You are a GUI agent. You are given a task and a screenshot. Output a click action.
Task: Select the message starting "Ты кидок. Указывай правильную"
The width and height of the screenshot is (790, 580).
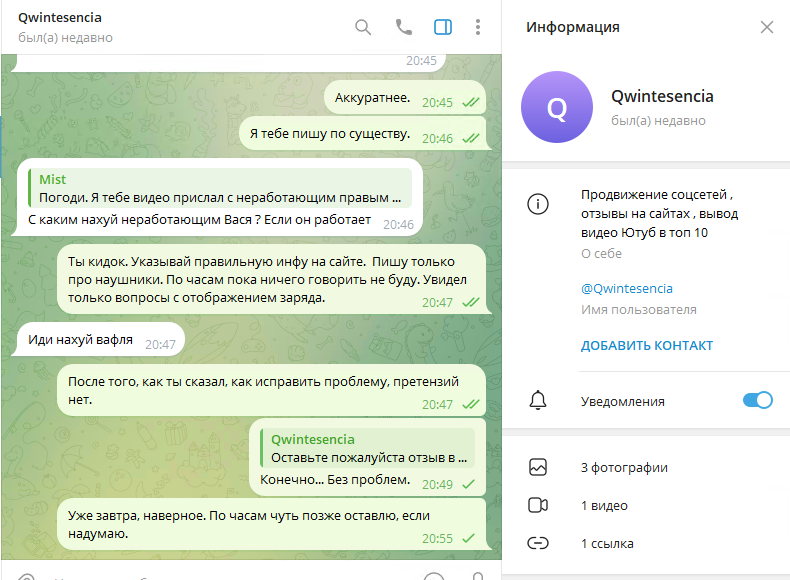pos(272,279)
